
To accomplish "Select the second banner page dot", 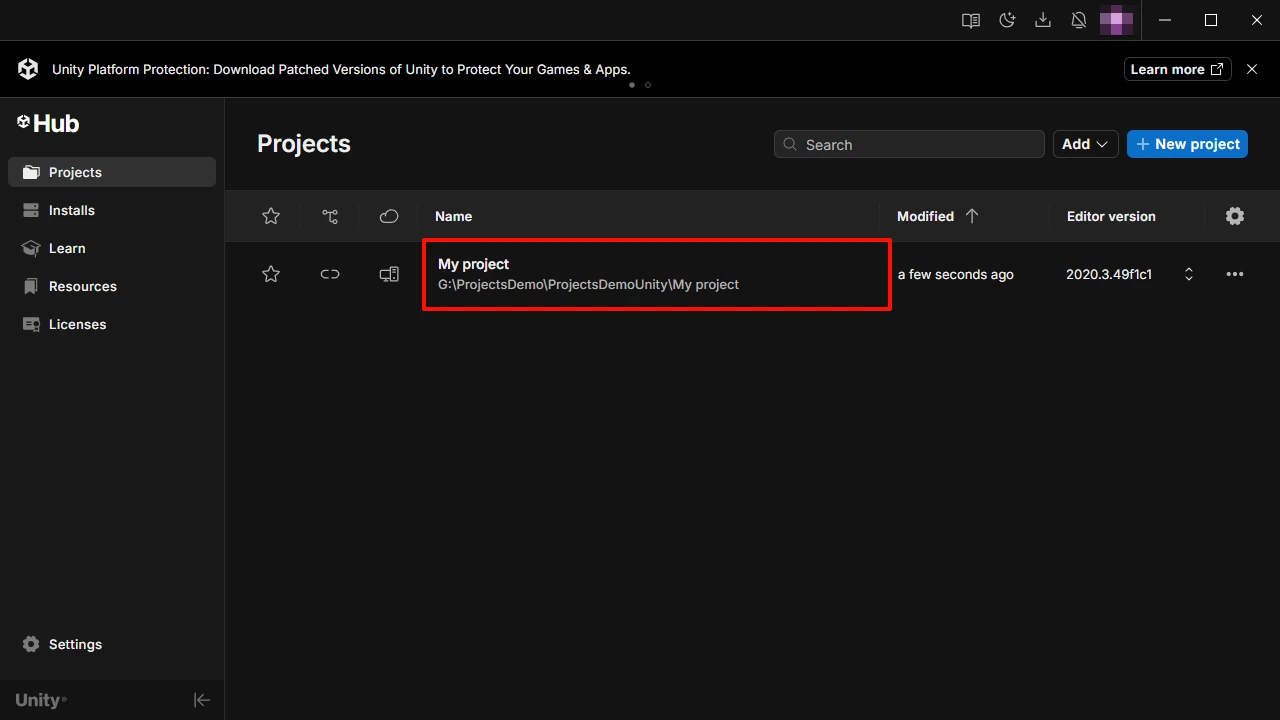I will (x=648, y=85).
